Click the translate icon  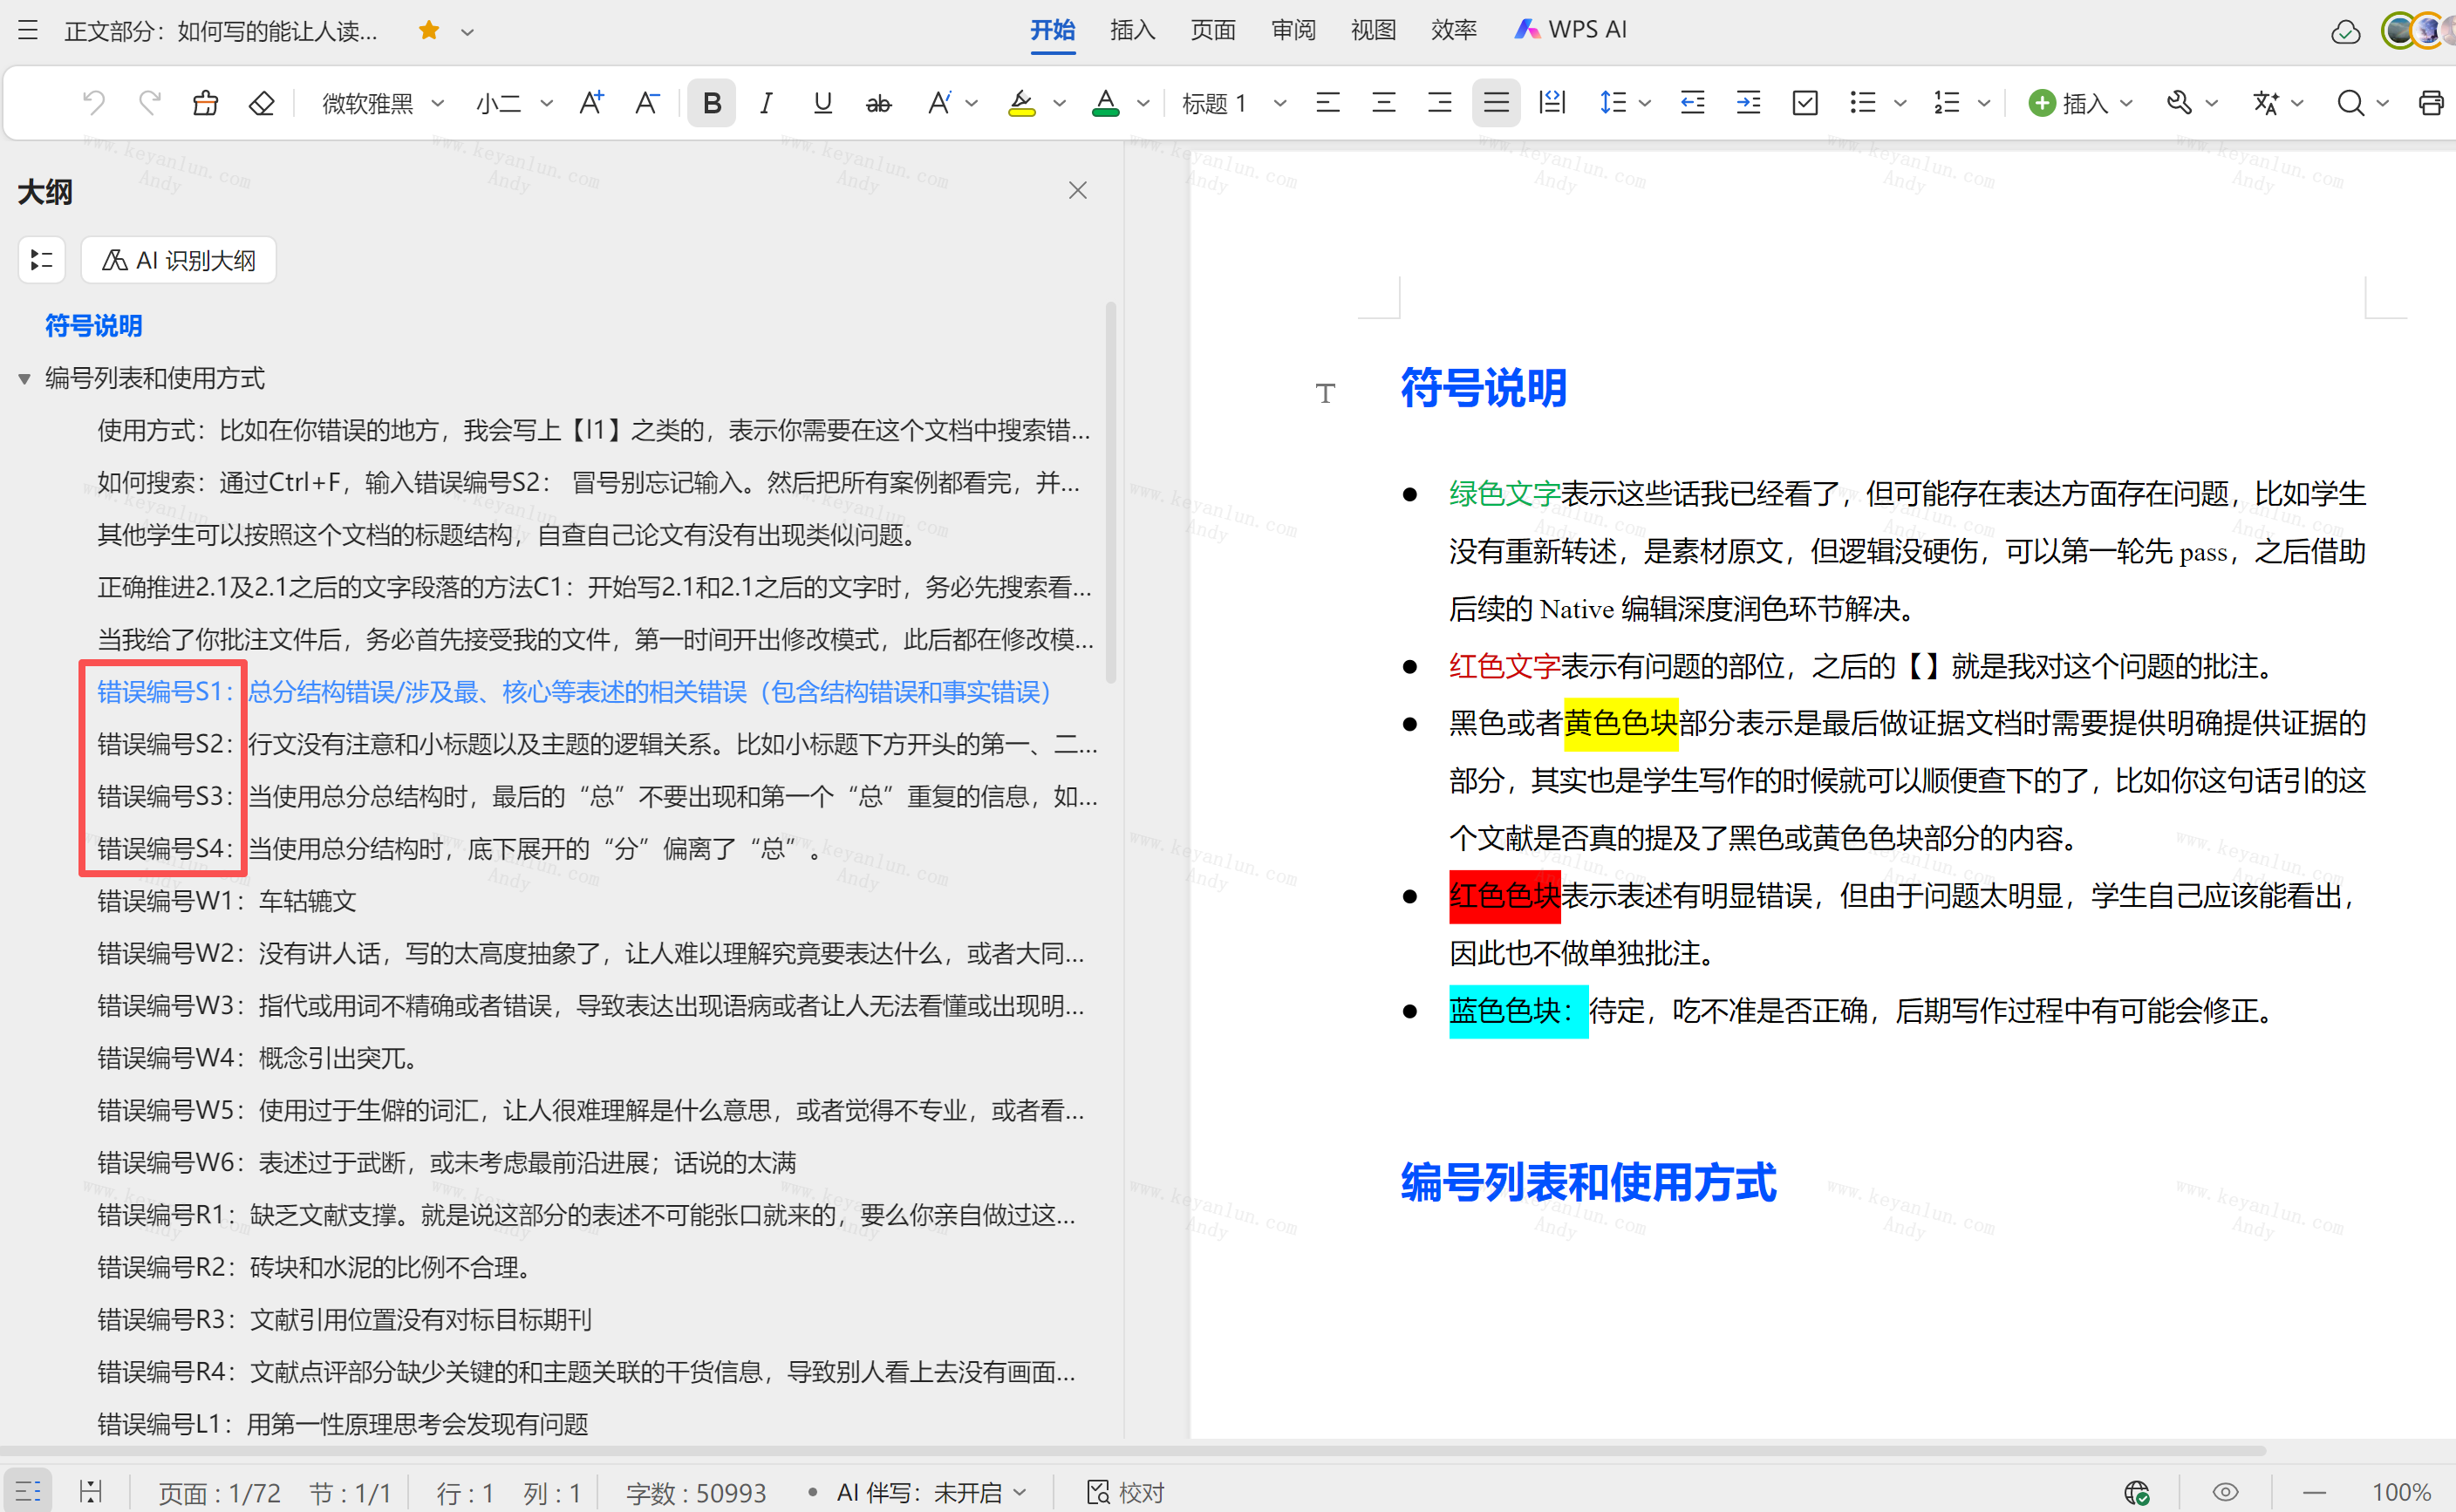[2265, 102]
